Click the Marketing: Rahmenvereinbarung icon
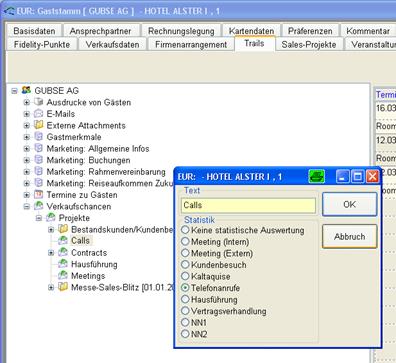 [39, 171]
